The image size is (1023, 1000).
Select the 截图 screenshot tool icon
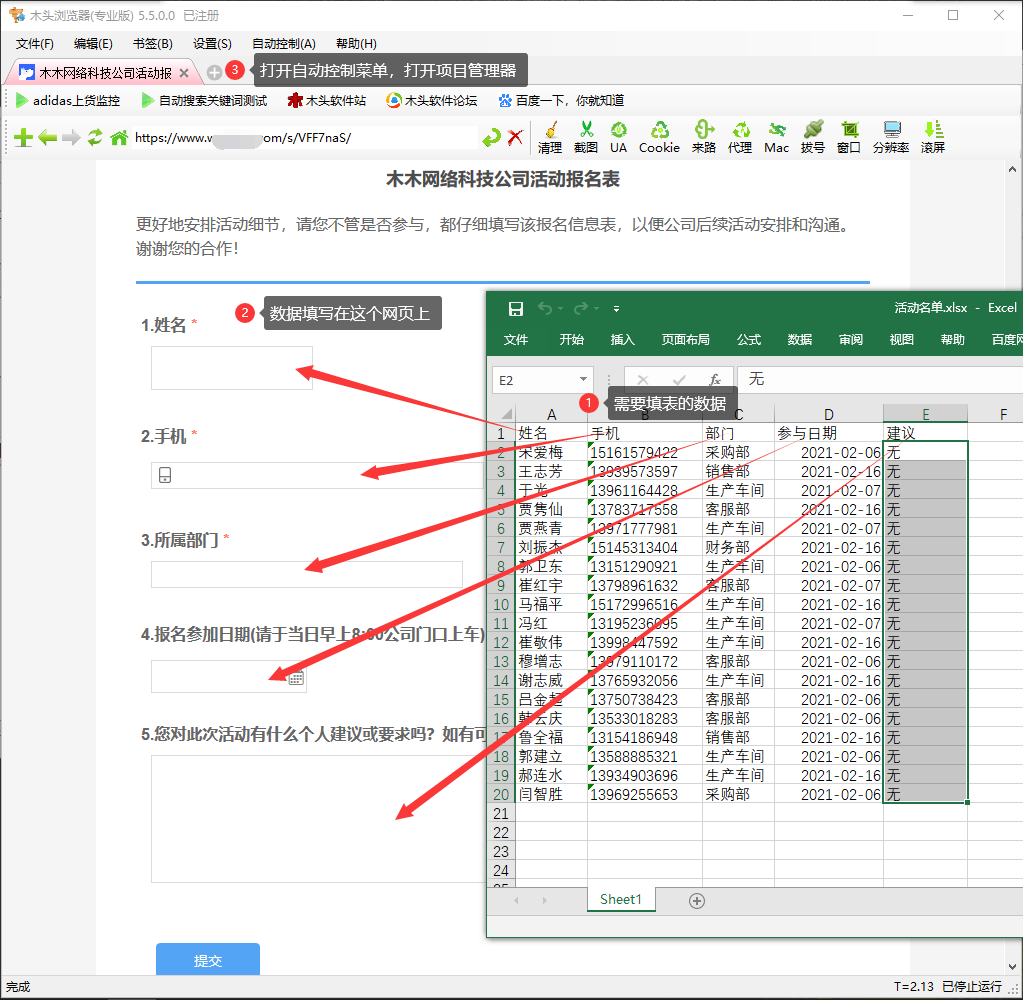586,137
